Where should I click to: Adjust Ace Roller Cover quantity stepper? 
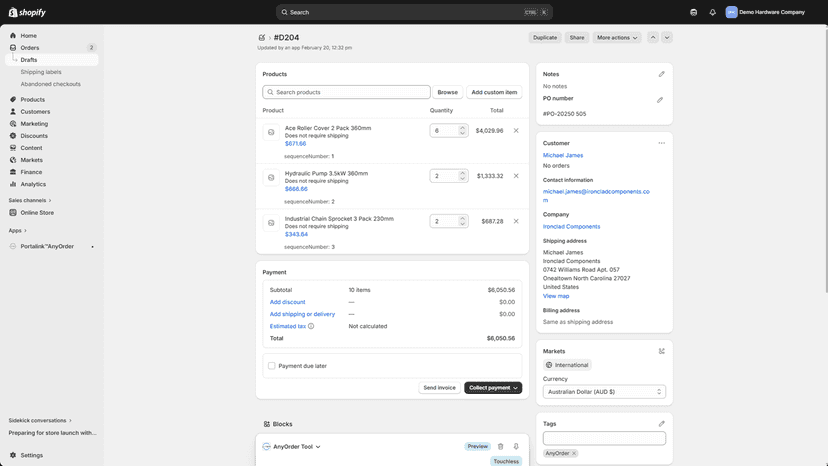pos(462,131)
